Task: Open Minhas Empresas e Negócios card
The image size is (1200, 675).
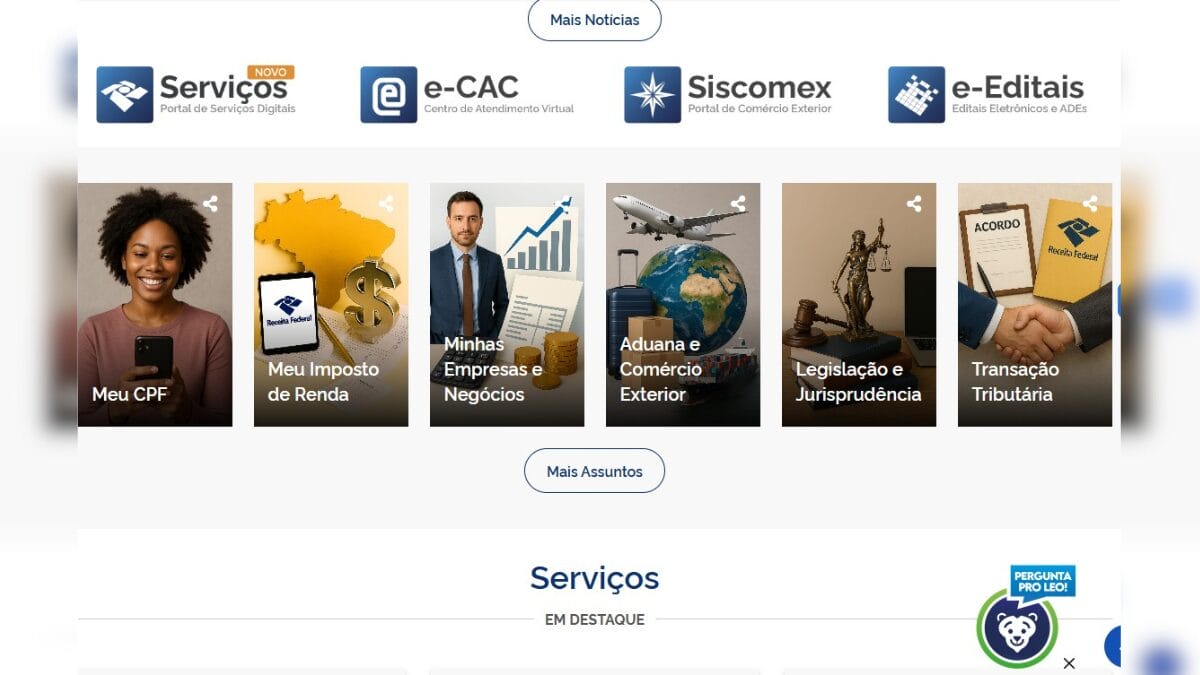Action: pyautogui.click(x=507, y=305)
